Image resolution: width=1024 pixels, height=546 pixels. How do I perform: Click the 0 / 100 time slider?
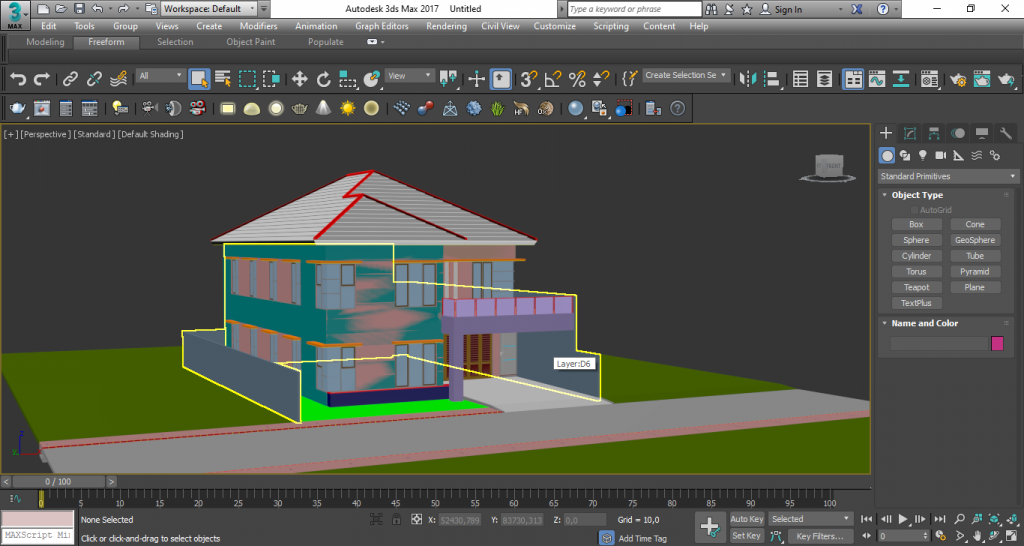(59, 481)
